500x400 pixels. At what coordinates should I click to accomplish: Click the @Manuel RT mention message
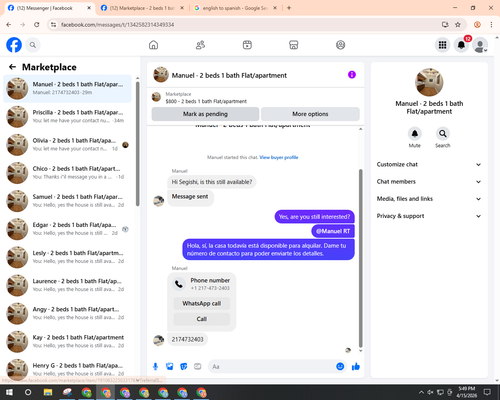[x=333, y=231]
